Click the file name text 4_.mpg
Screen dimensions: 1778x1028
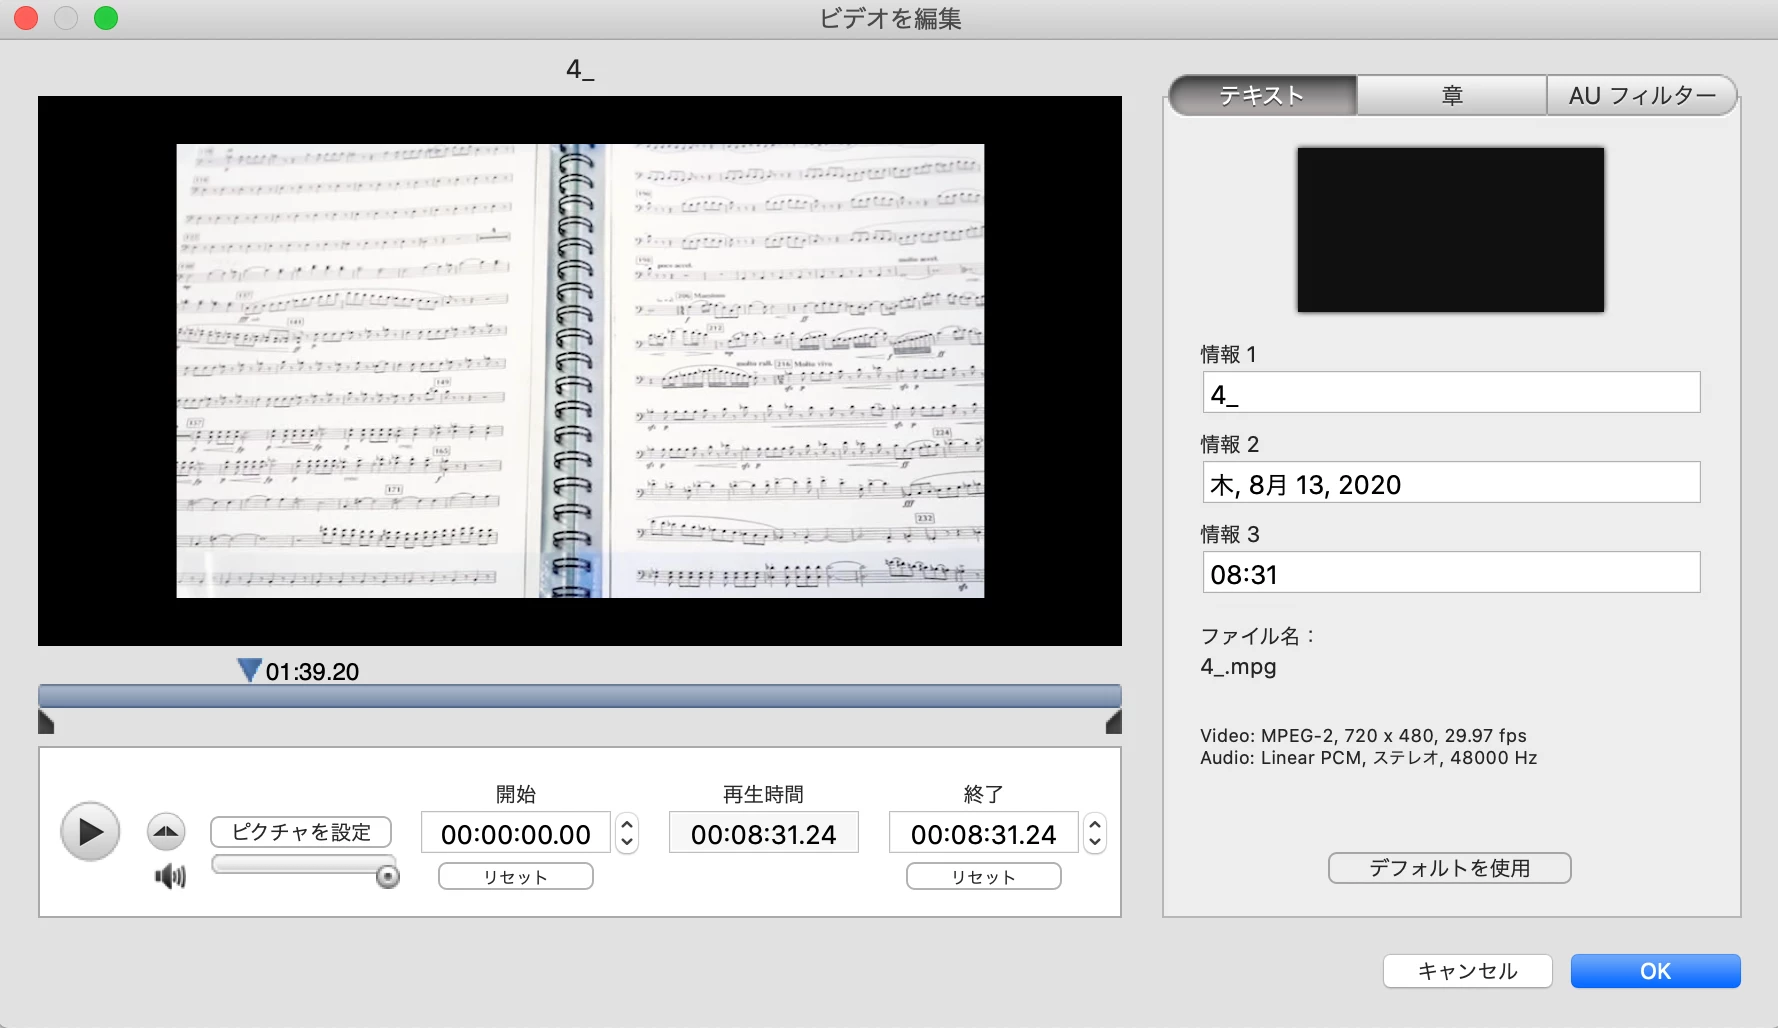point(1238,667)
